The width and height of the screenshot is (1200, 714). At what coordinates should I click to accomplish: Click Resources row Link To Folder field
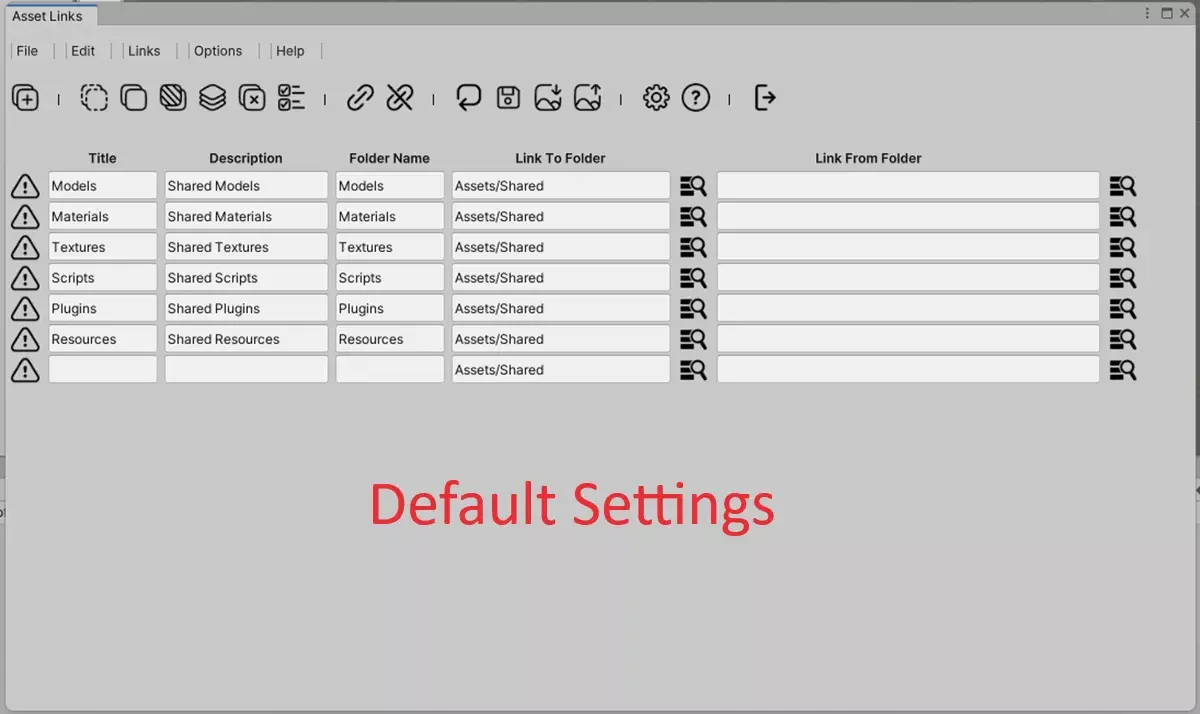click(561, 339)
